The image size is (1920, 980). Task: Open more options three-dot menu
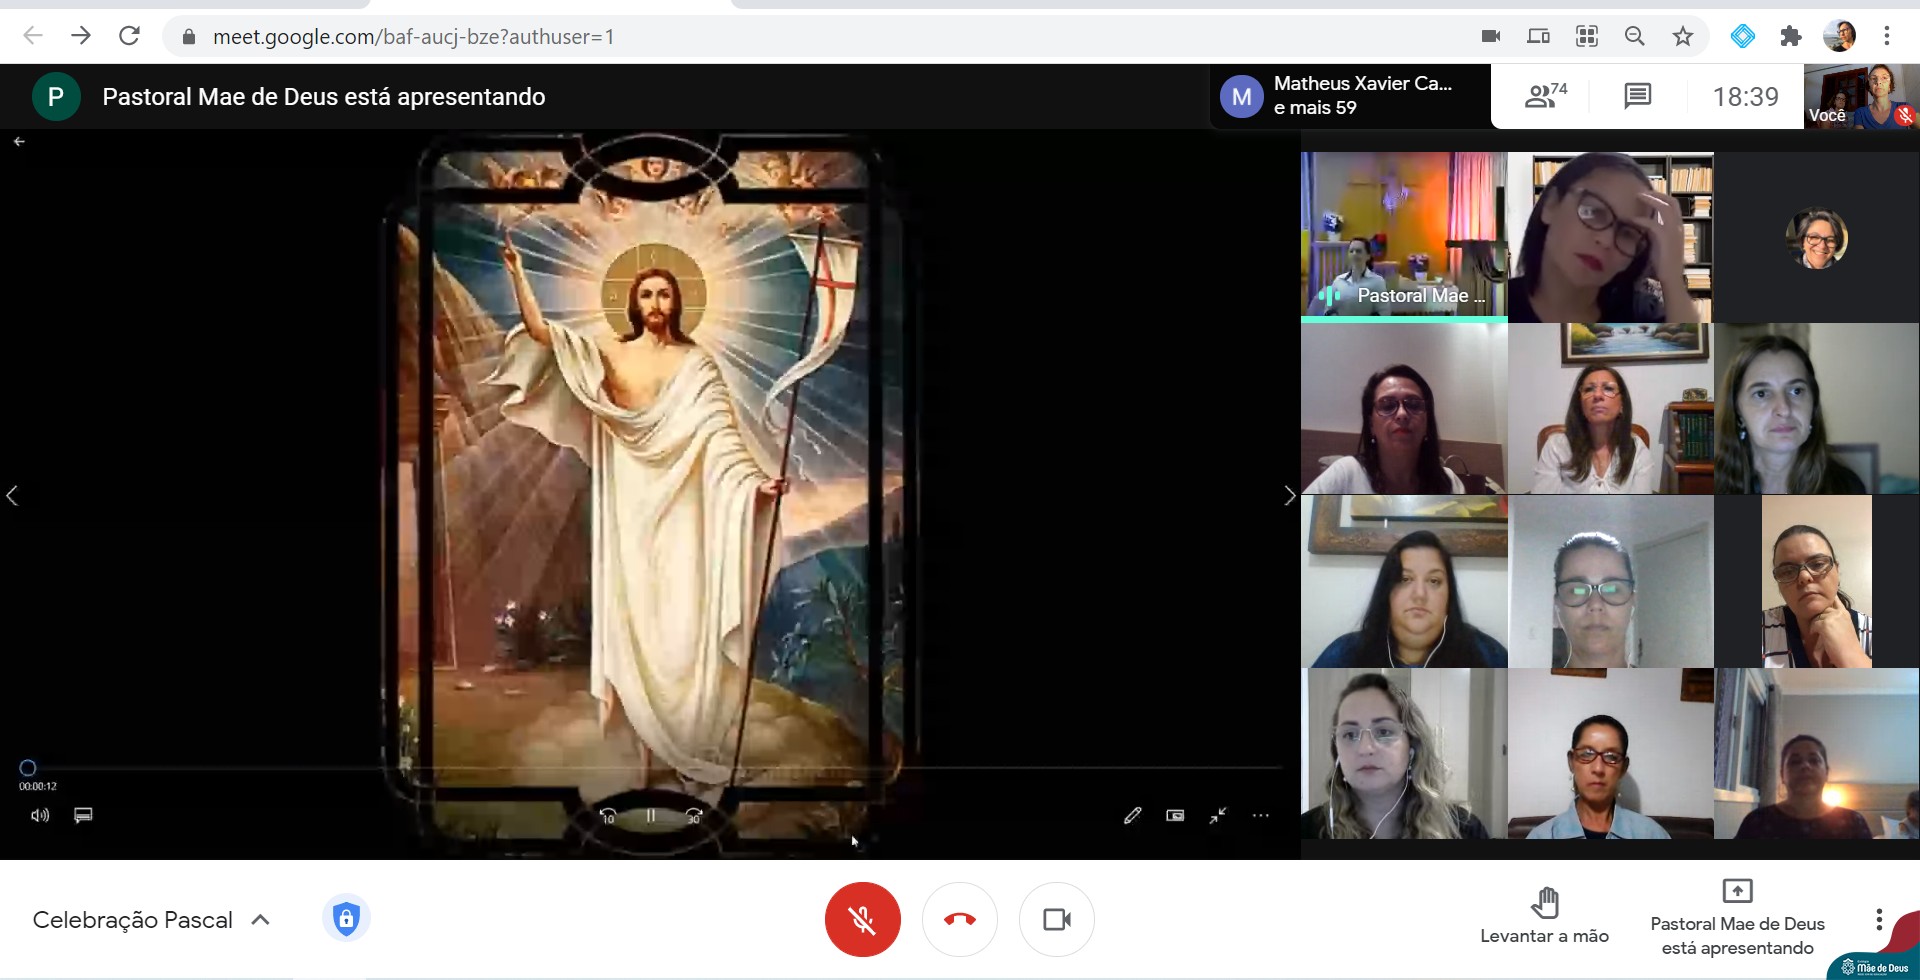tap(1878, 919)
